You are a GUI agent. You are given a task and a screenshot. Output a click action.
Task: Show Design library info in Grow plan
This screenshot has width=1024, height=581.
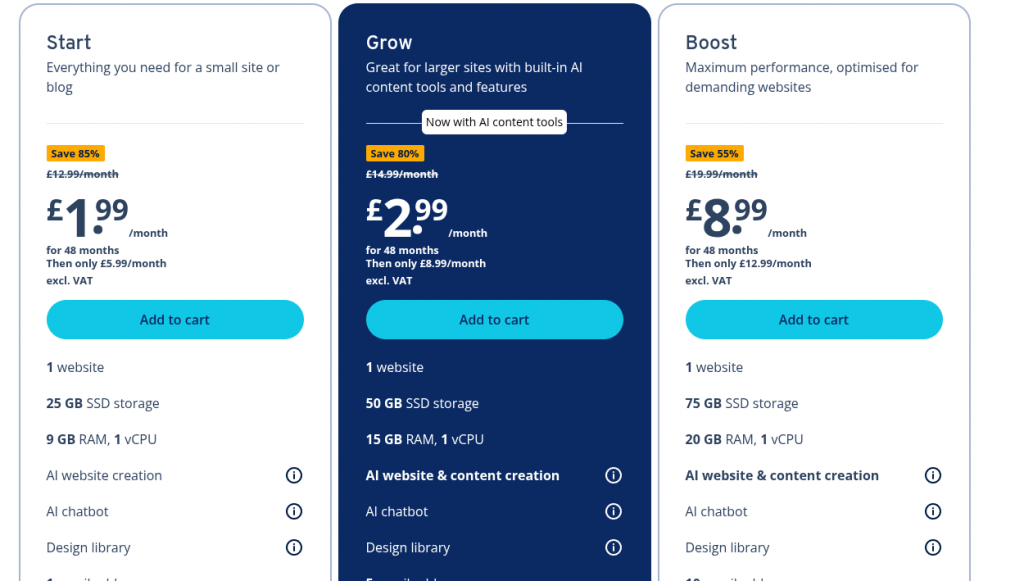pyautogui.click(x=614, y=548)
